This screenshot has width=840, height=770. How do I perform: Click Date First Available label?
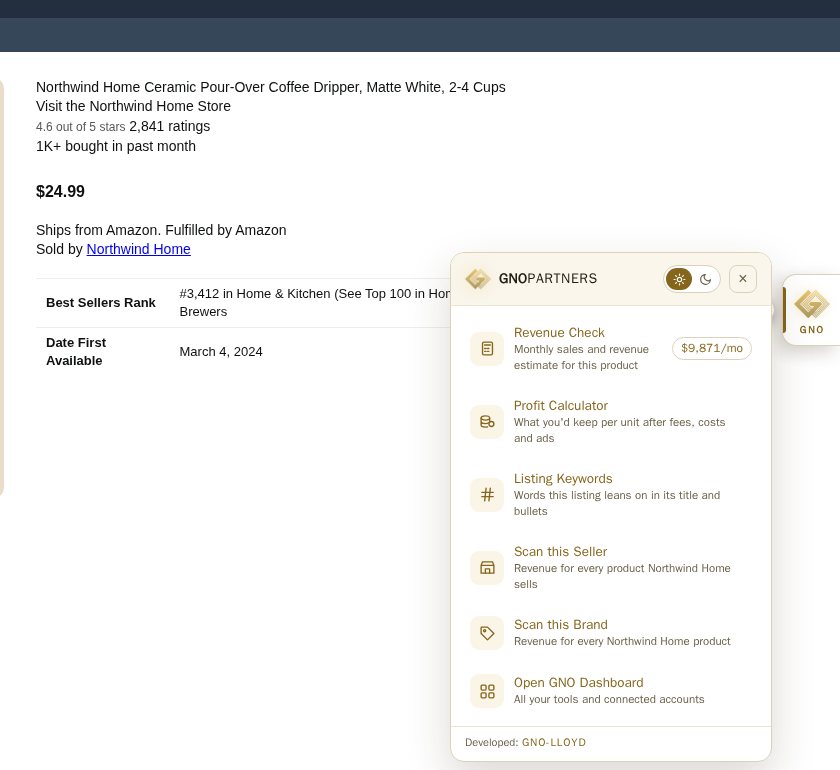click(76, 352)
